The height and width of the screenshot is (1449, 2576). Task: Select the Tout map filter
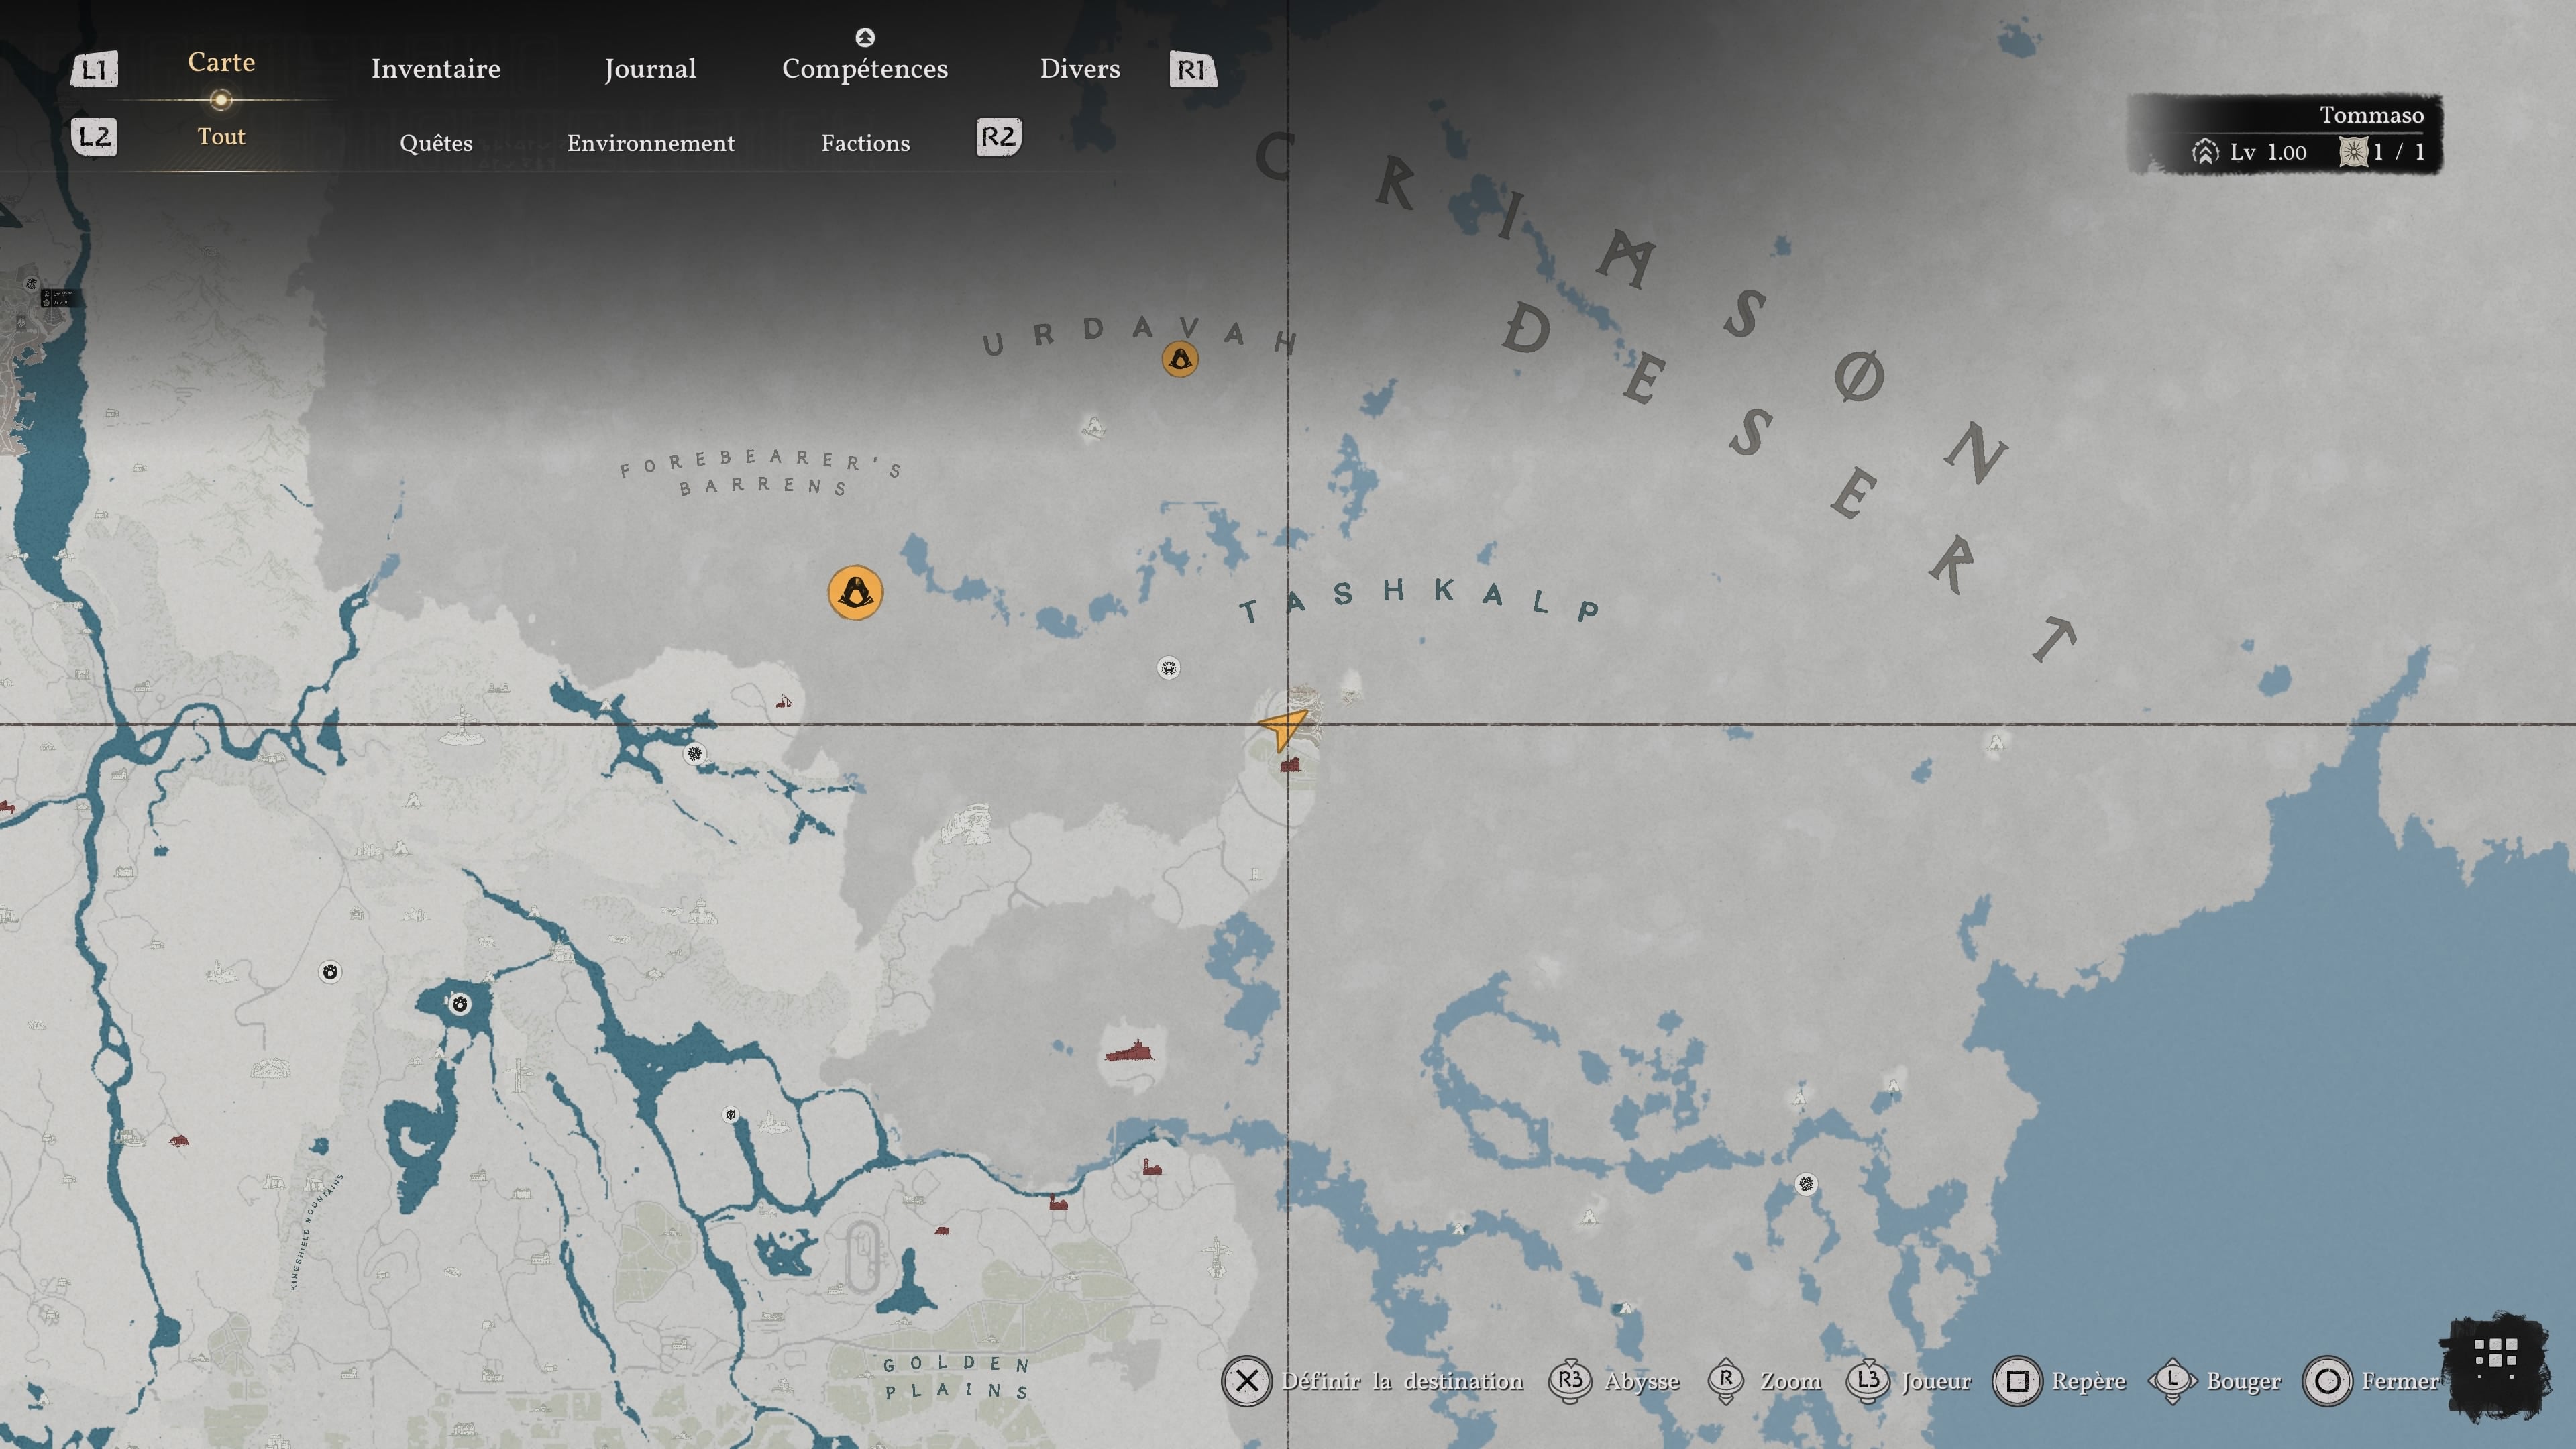click(221, 136)
